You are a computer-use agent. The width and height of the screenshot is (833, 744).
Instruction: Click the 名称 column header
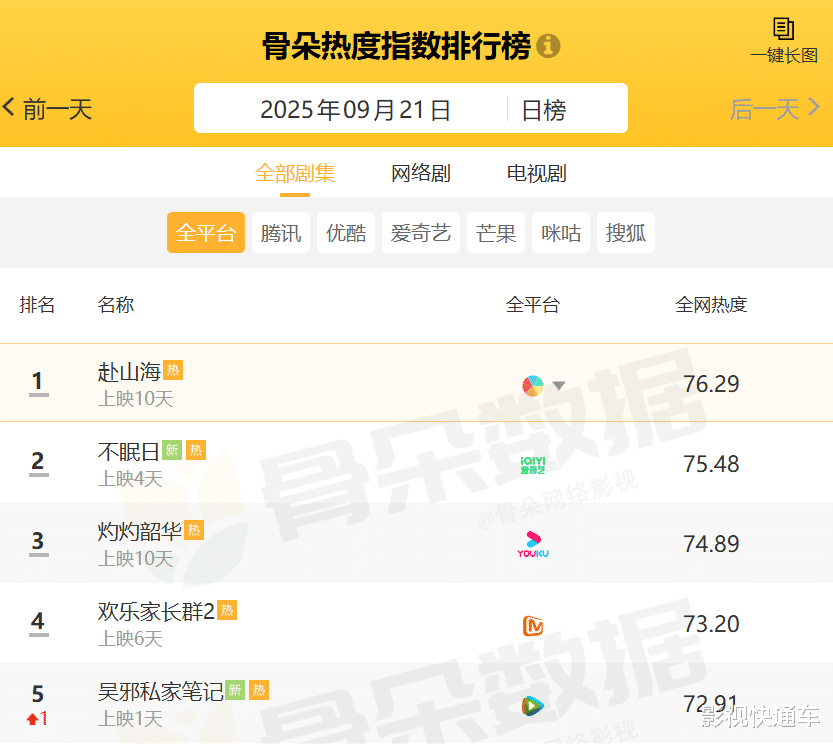(x=116, y=305)
